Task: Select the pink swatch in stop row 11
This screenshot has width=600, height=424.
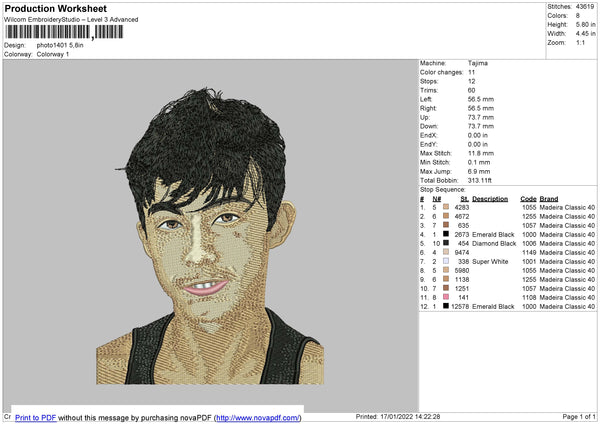Action: [x=446, y=297]
